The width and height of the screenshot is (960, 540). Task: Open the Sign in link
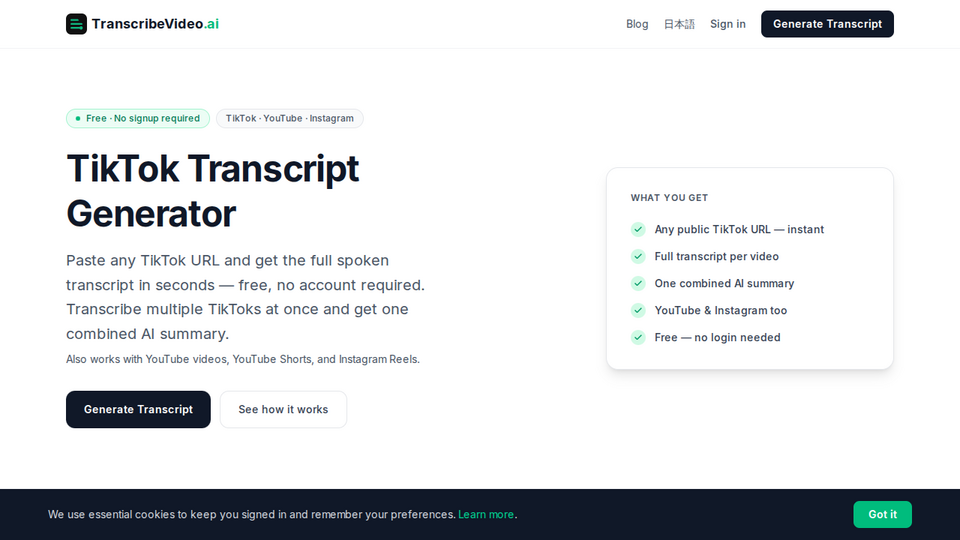[727, 24]
